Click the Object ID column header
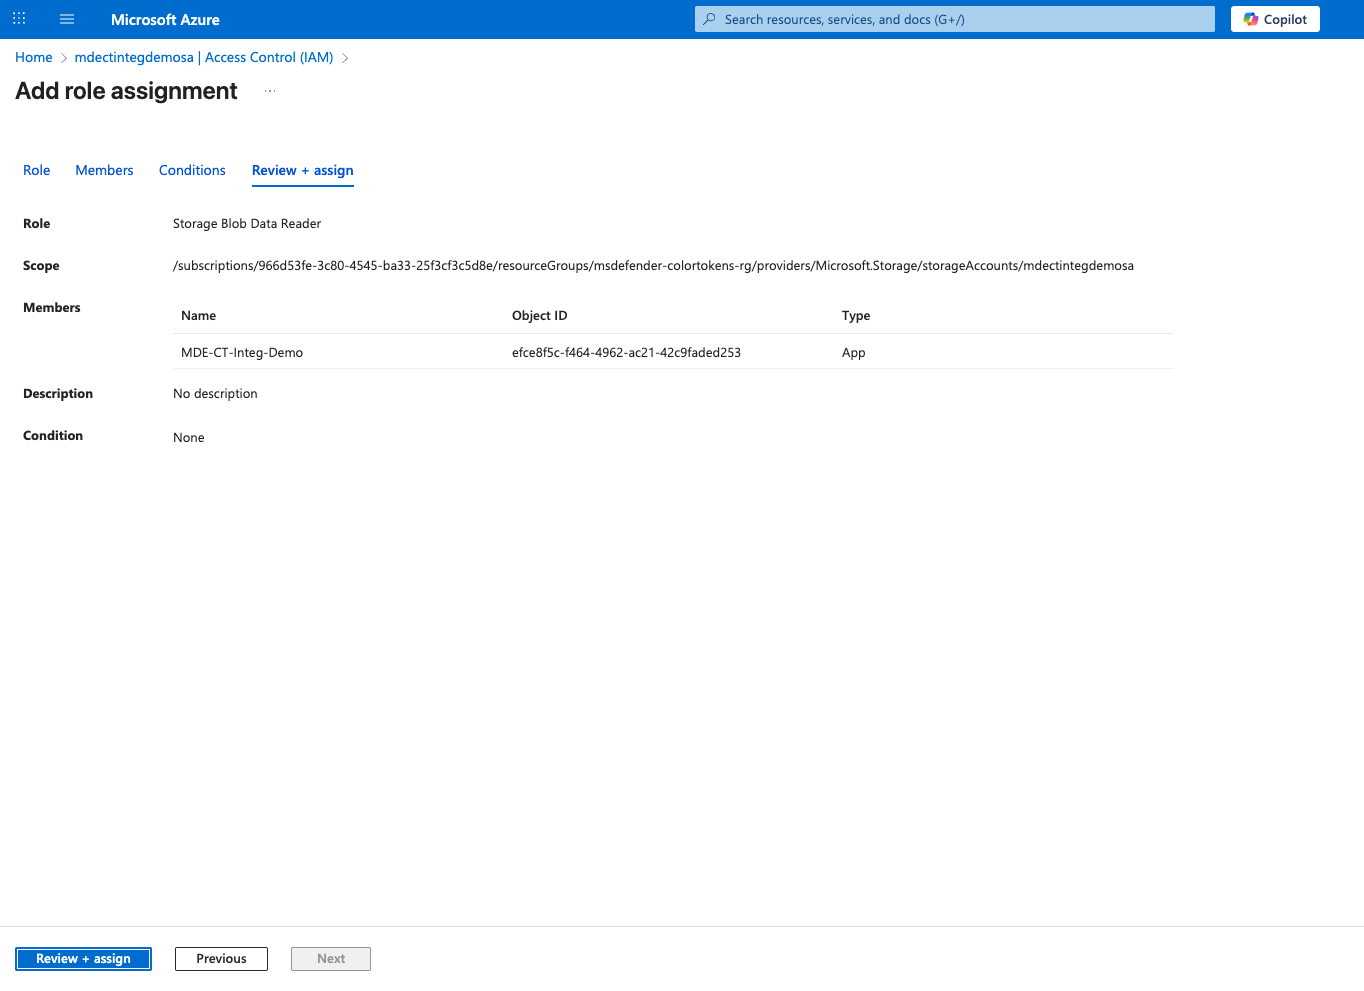Image resolution: width=1364 pixels, height=991 pixels. pyautogui.click(x=539, y=315)
